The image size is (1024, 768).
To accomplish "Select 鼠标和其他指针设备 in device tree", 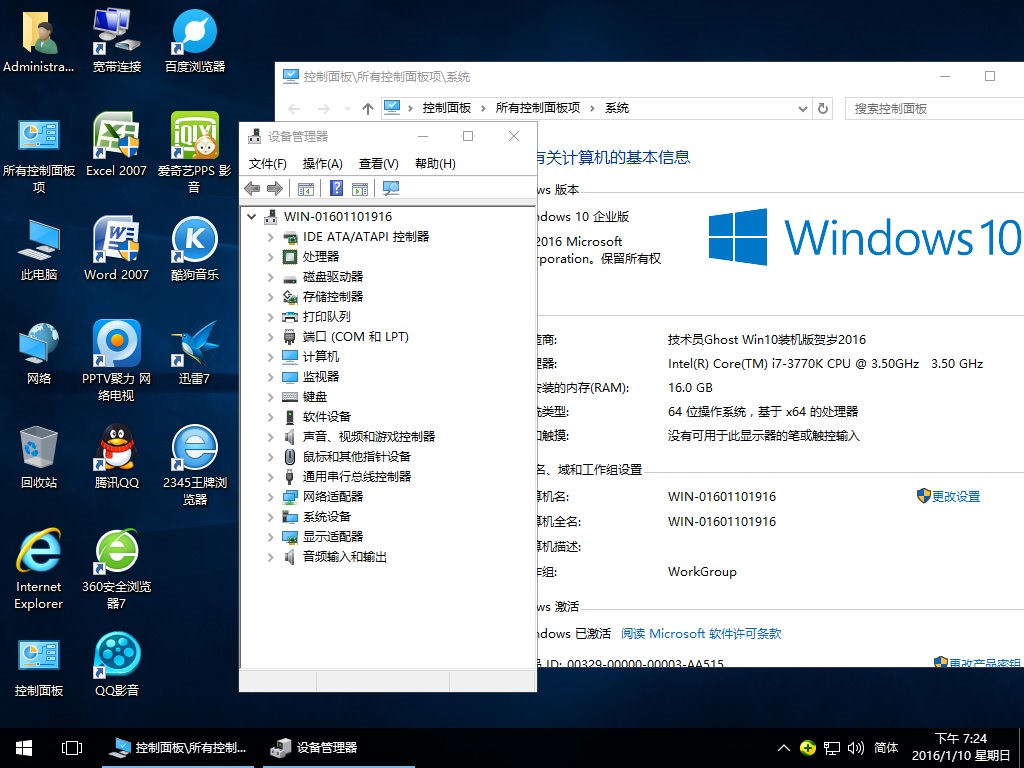I will (x=357, y=457).
